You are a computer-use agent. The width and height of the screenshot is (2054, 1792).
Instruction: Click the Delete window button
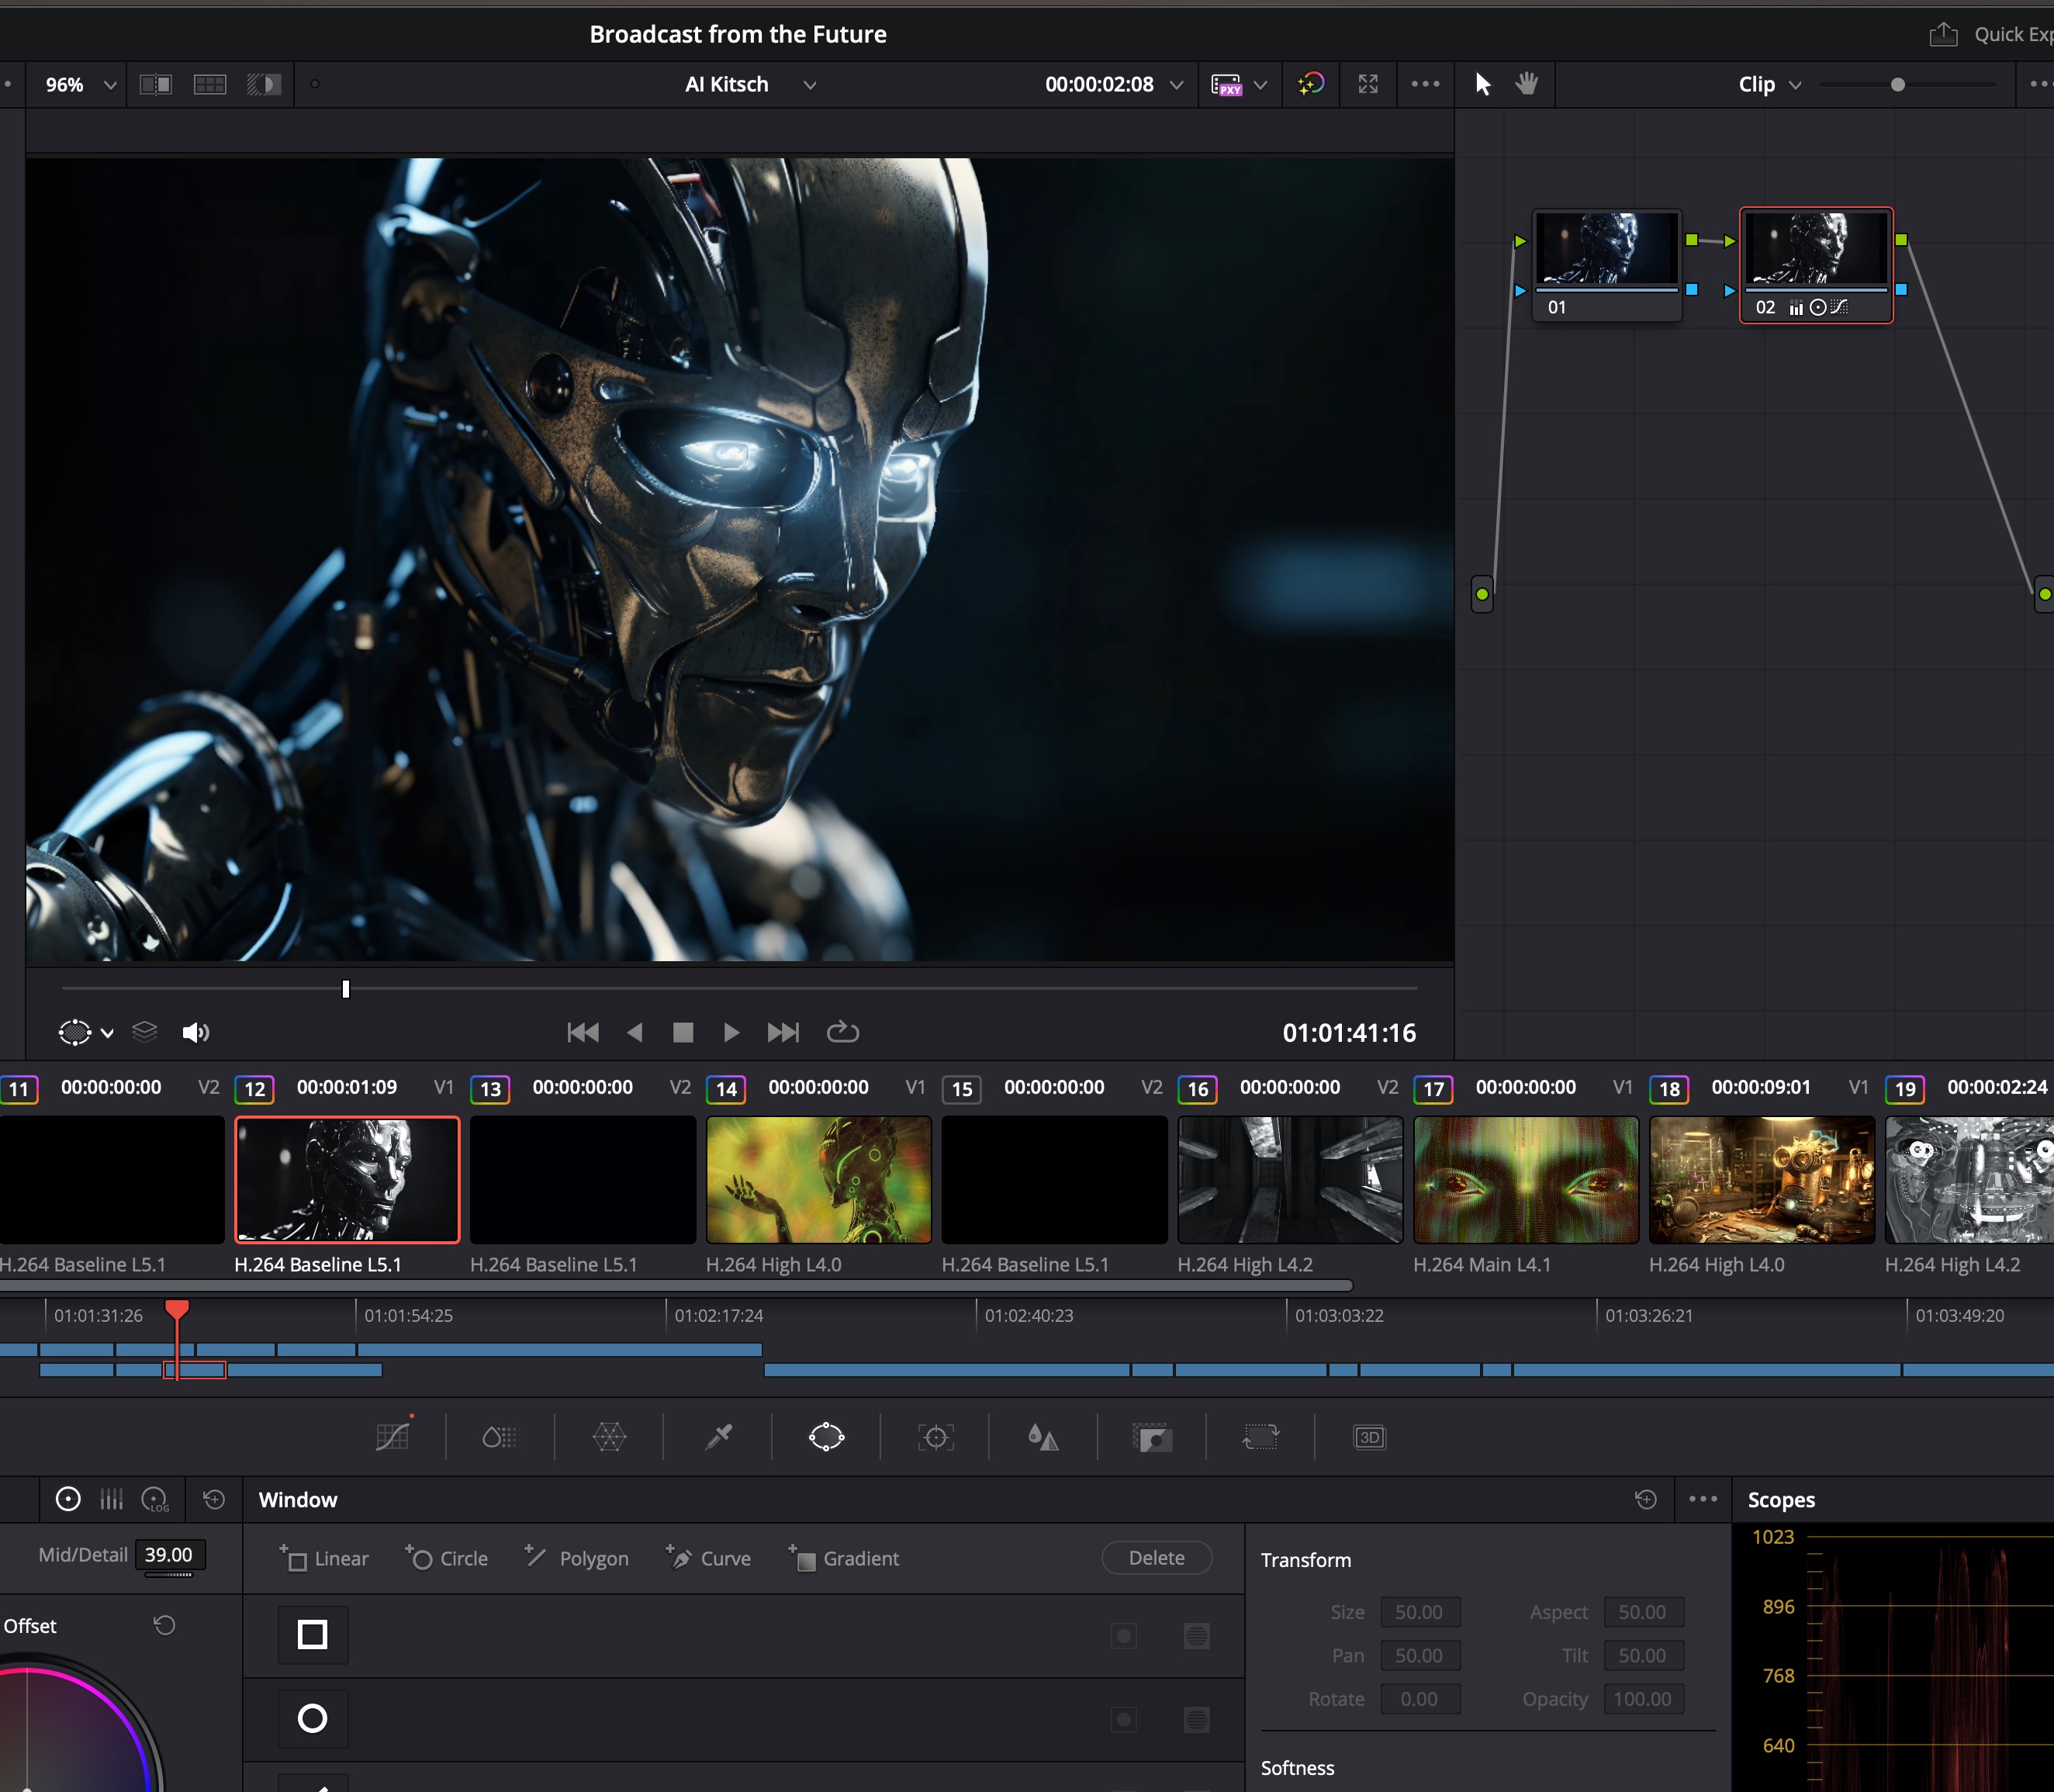click(x=1157, y=1557)
